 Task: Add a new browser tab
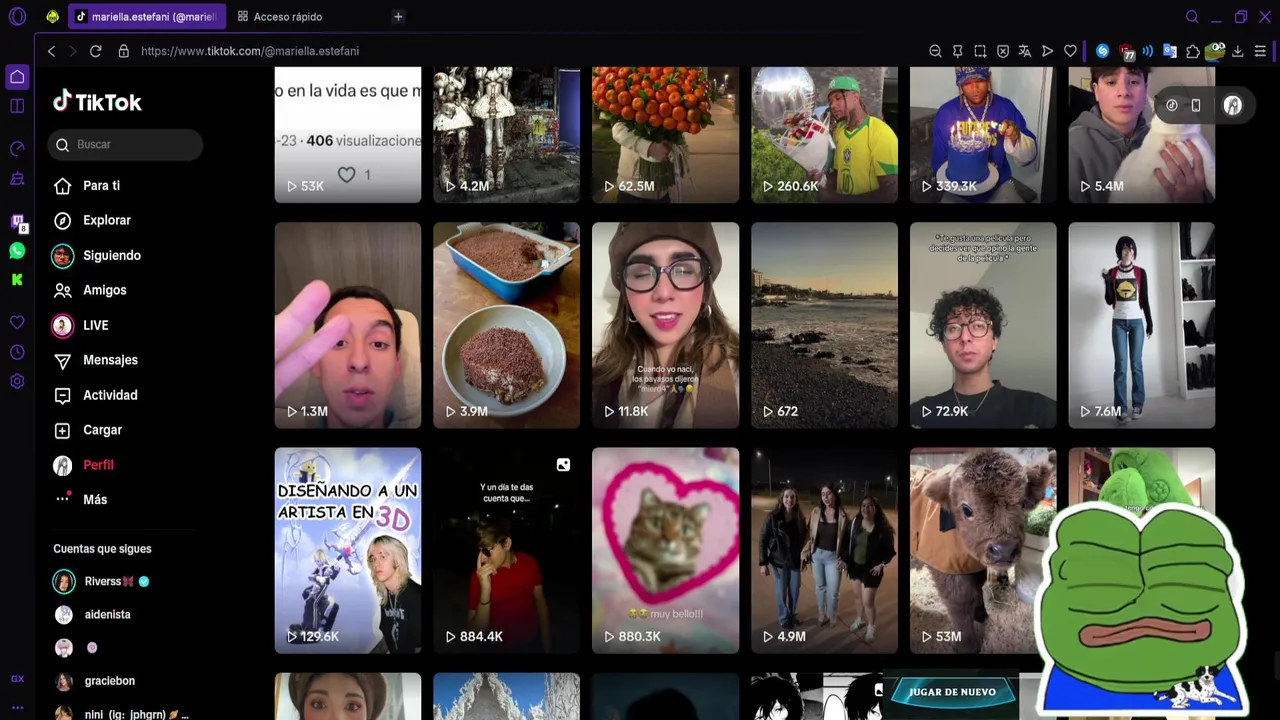pyautogui.click(x=398, y=16)
